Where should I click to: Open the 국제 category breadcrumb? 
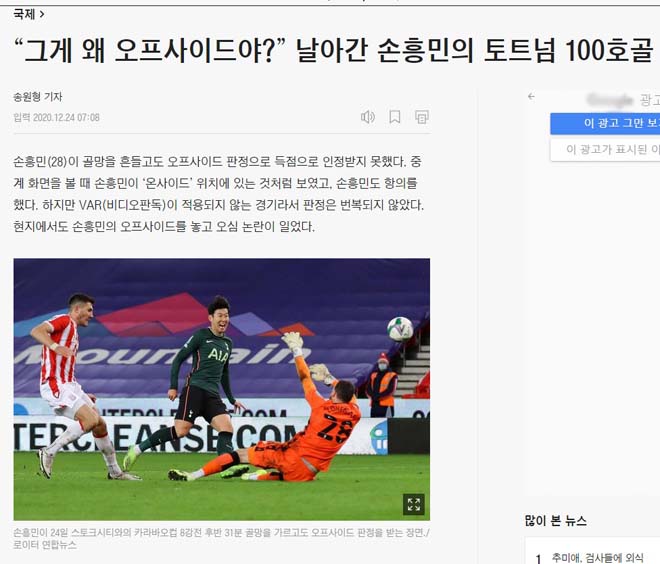click(x=24, y=14)
